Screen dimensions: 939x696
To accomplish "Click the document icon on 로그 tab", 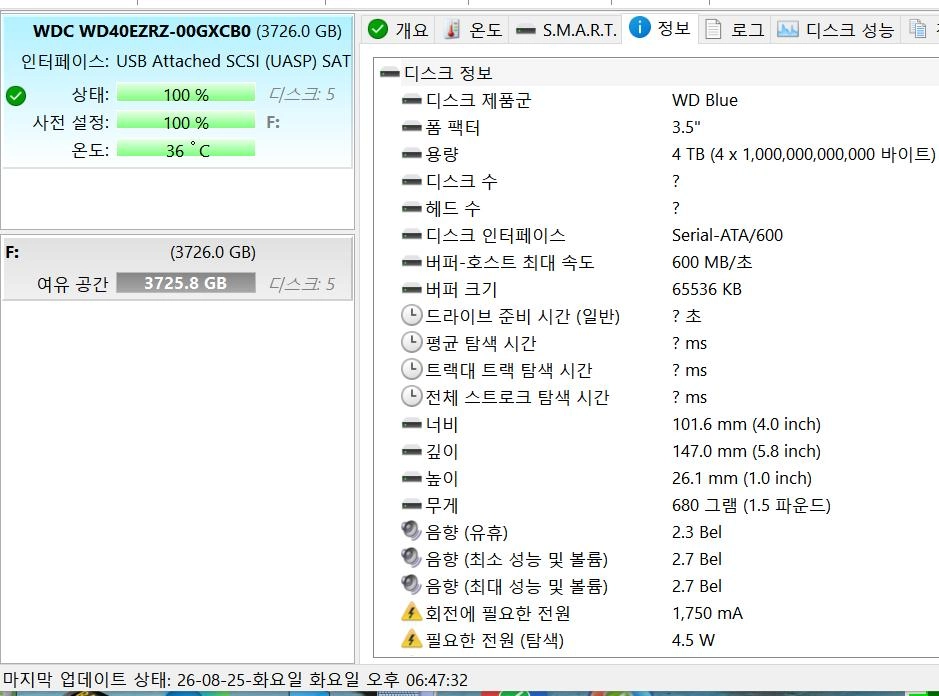I will point(713,29).
